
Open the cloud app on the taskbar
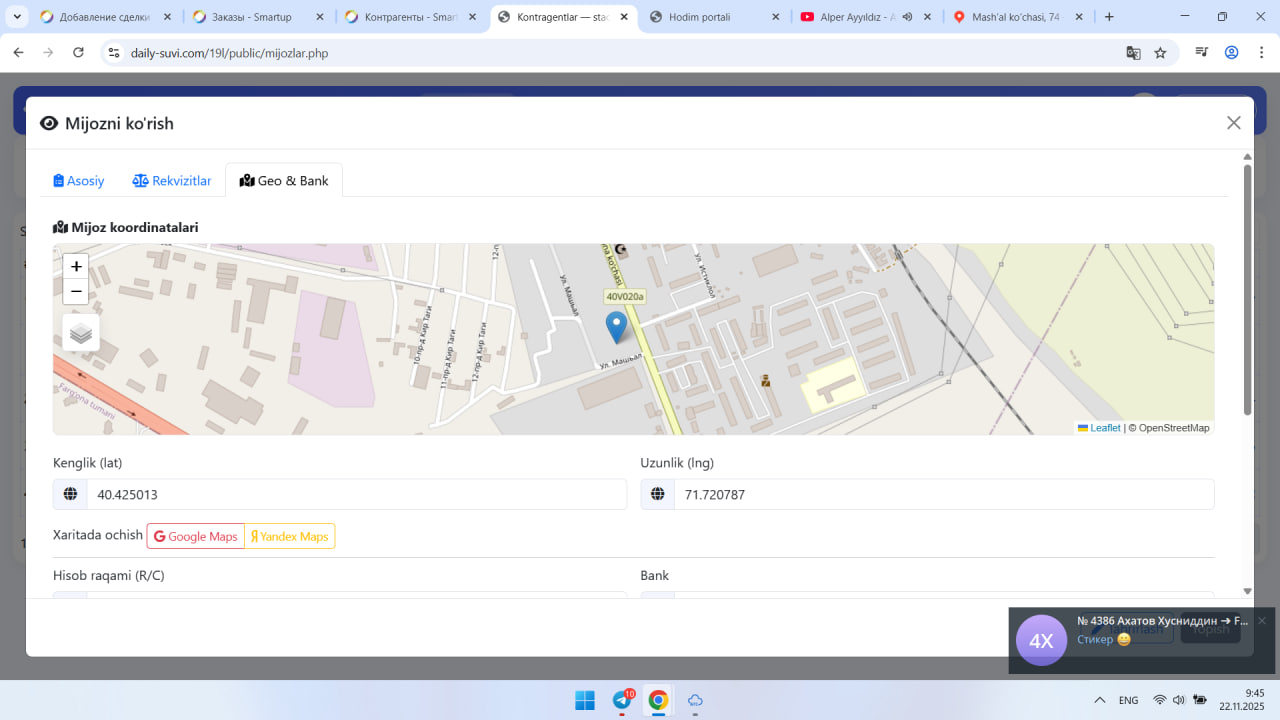695,700
